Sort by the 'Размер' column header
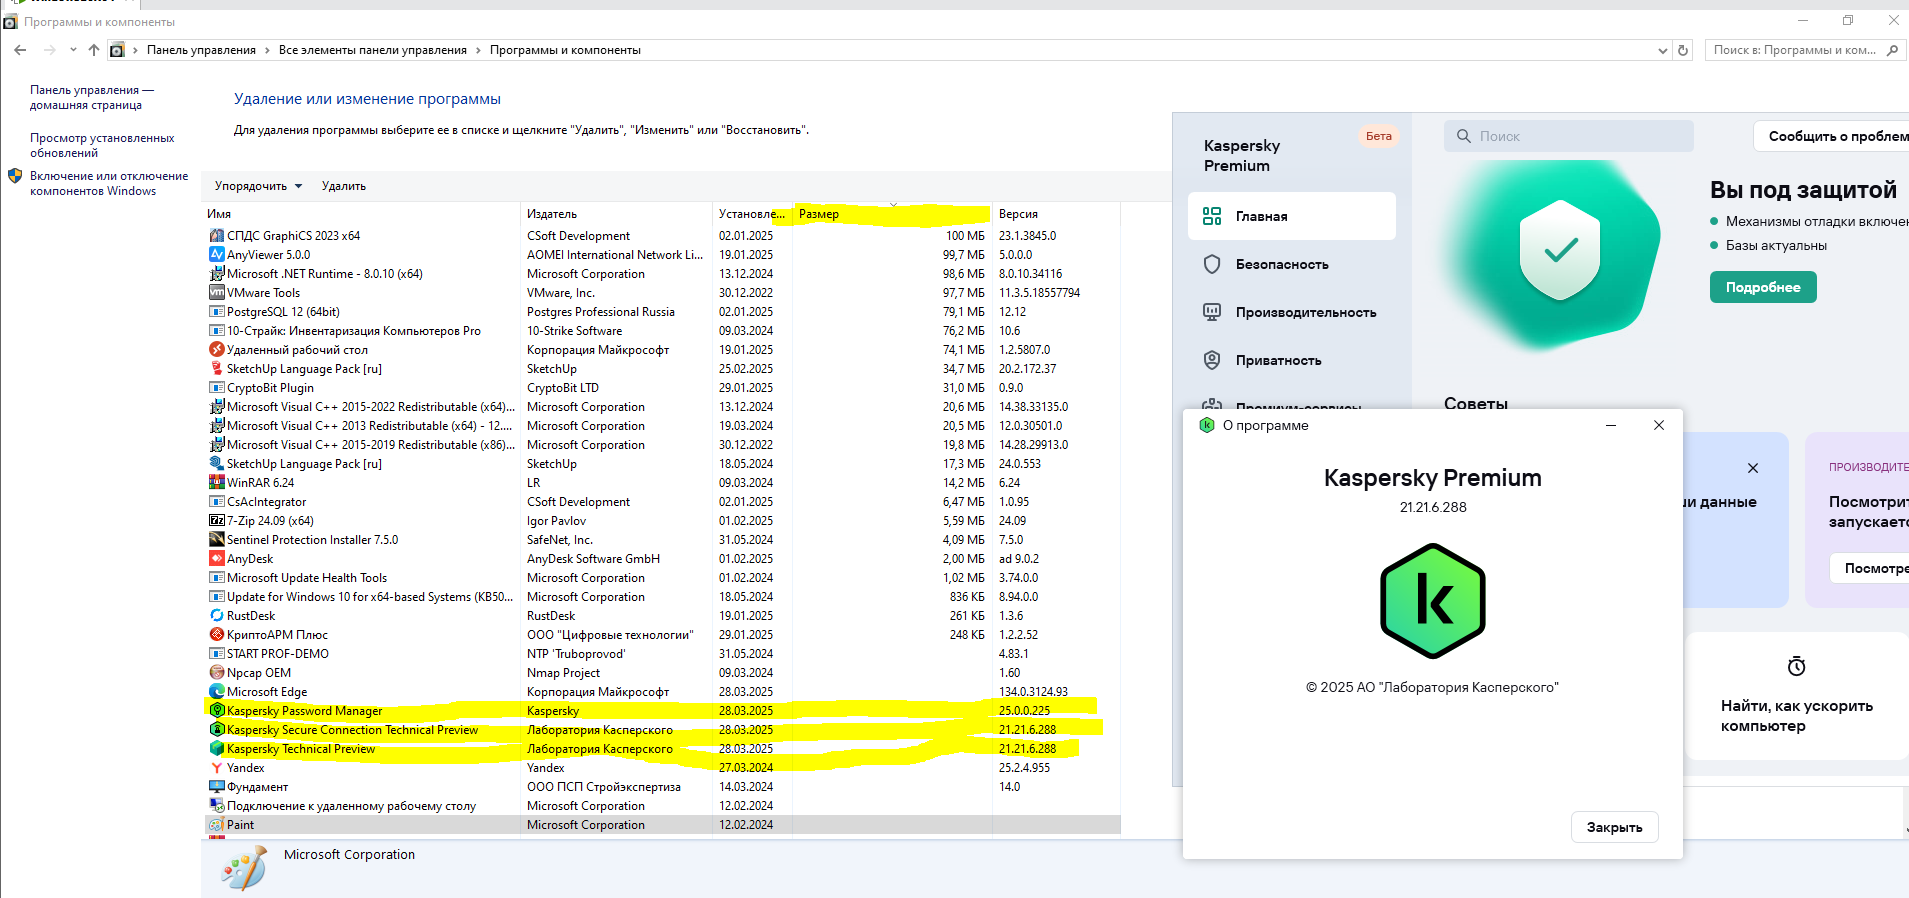This screenshot has width=1909, height=898. (892, 214)
